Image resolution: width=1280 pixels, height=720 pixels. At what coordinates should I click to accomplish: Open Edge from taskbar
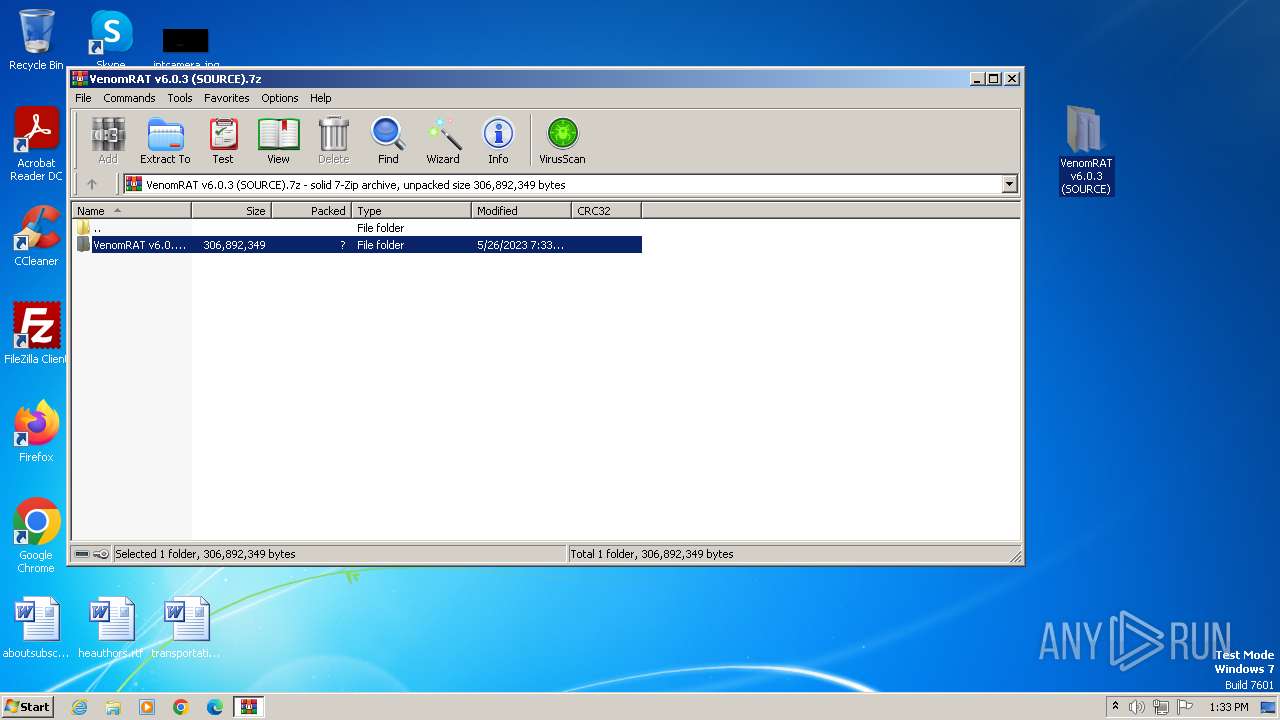215,707
